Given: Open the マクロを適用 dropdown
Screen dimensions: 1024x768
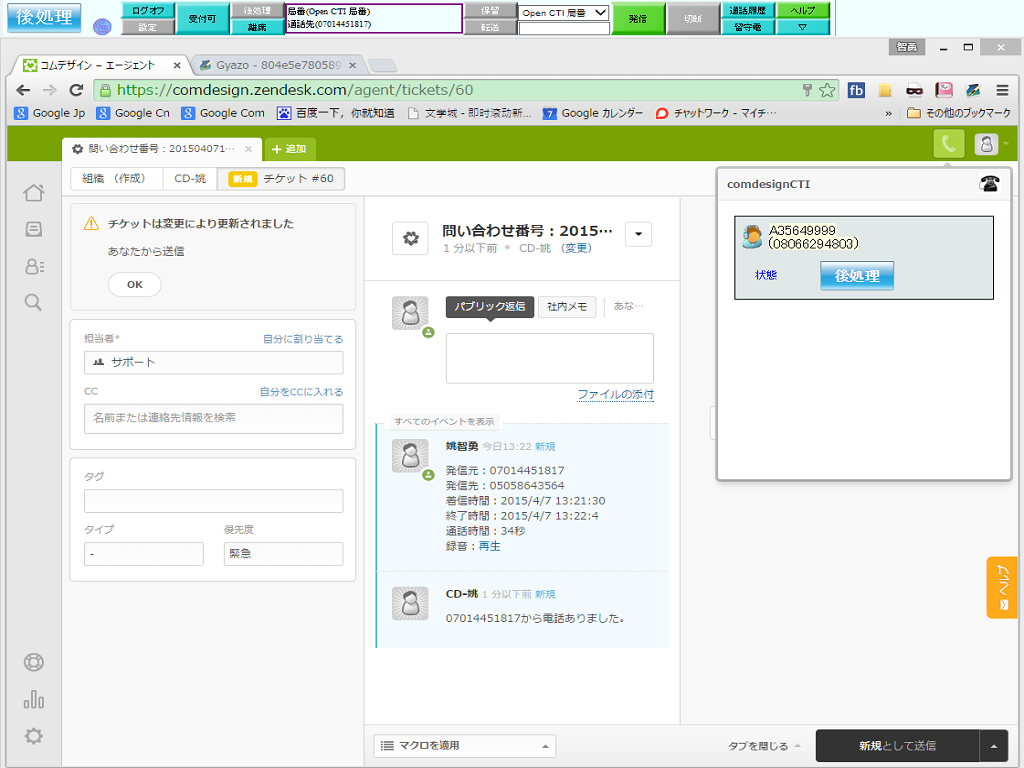Looking at the screenshot, I should click(465, 745).
